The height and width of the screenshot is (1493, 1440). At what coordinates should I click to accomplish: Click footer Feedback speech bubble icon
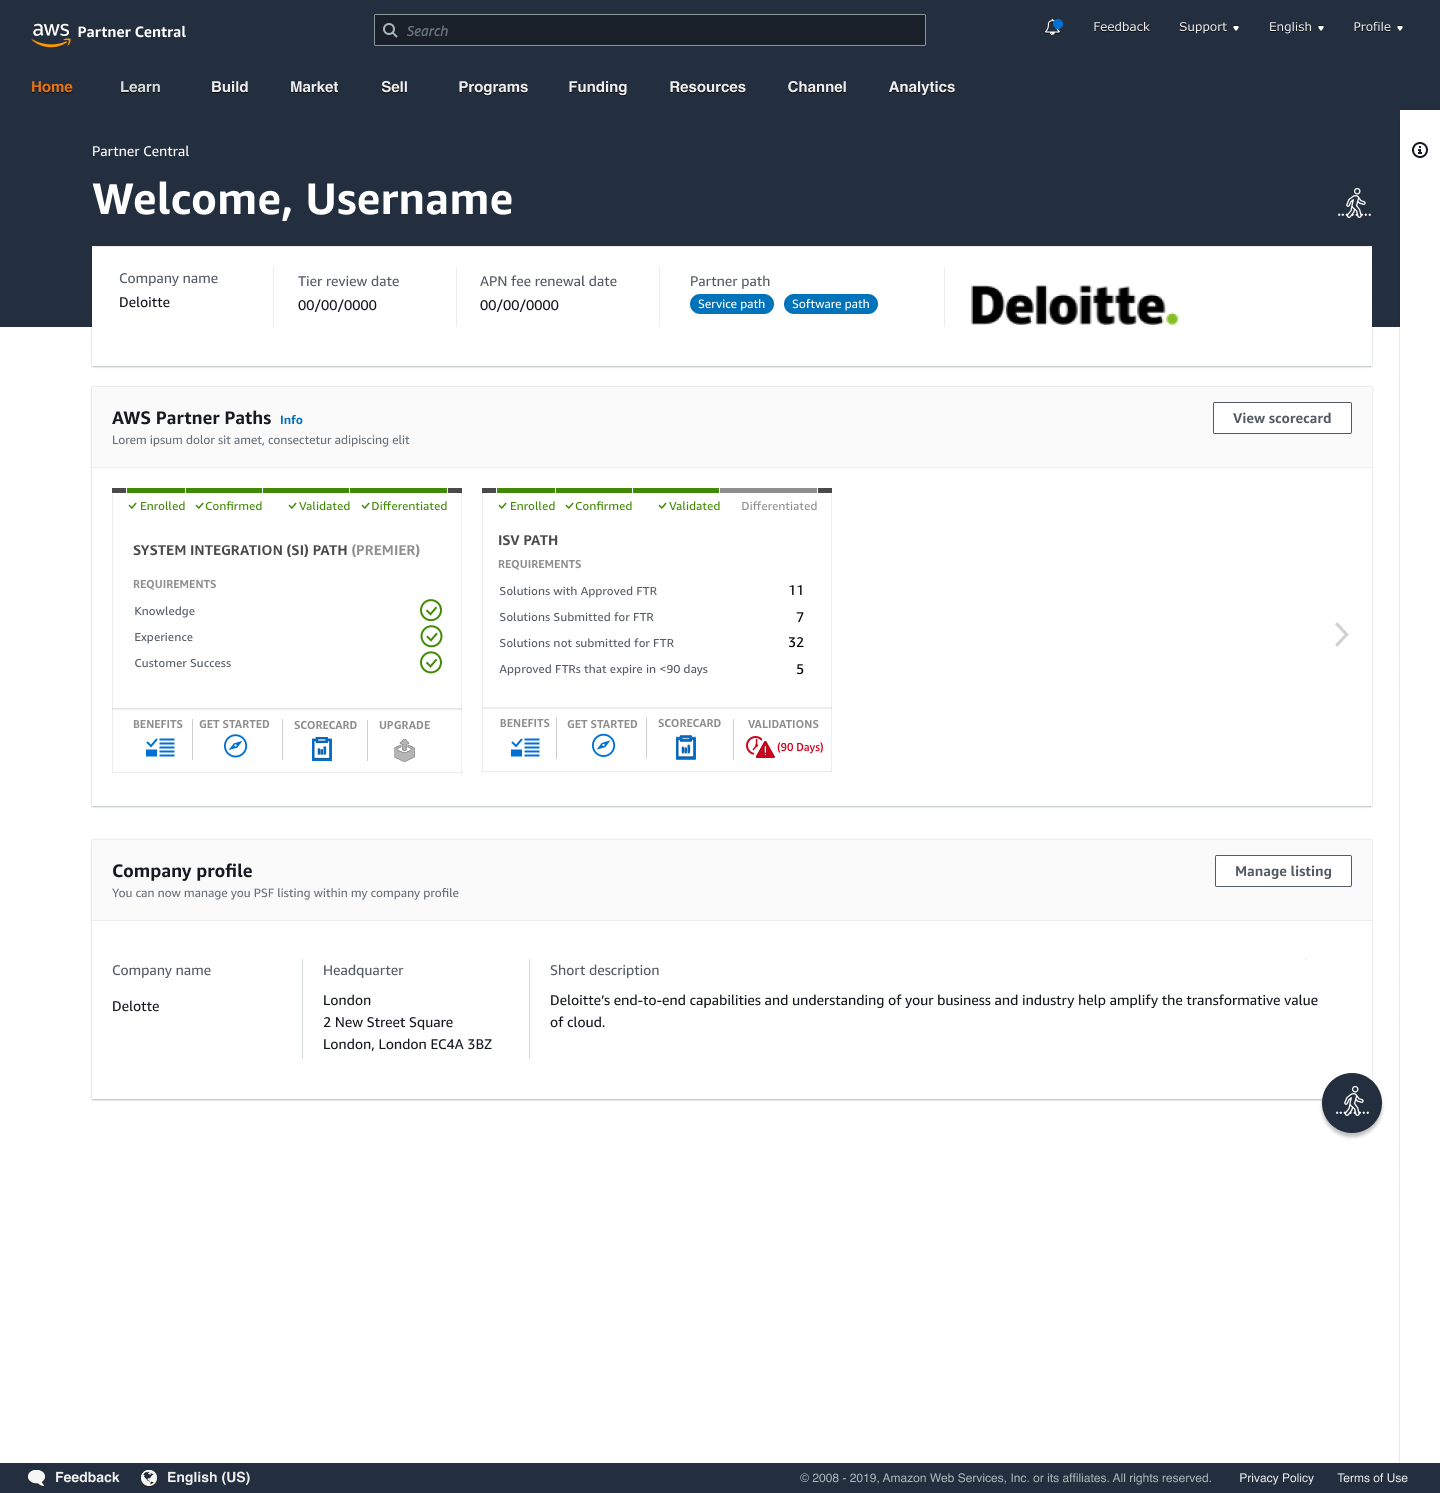click(37, 1478)
